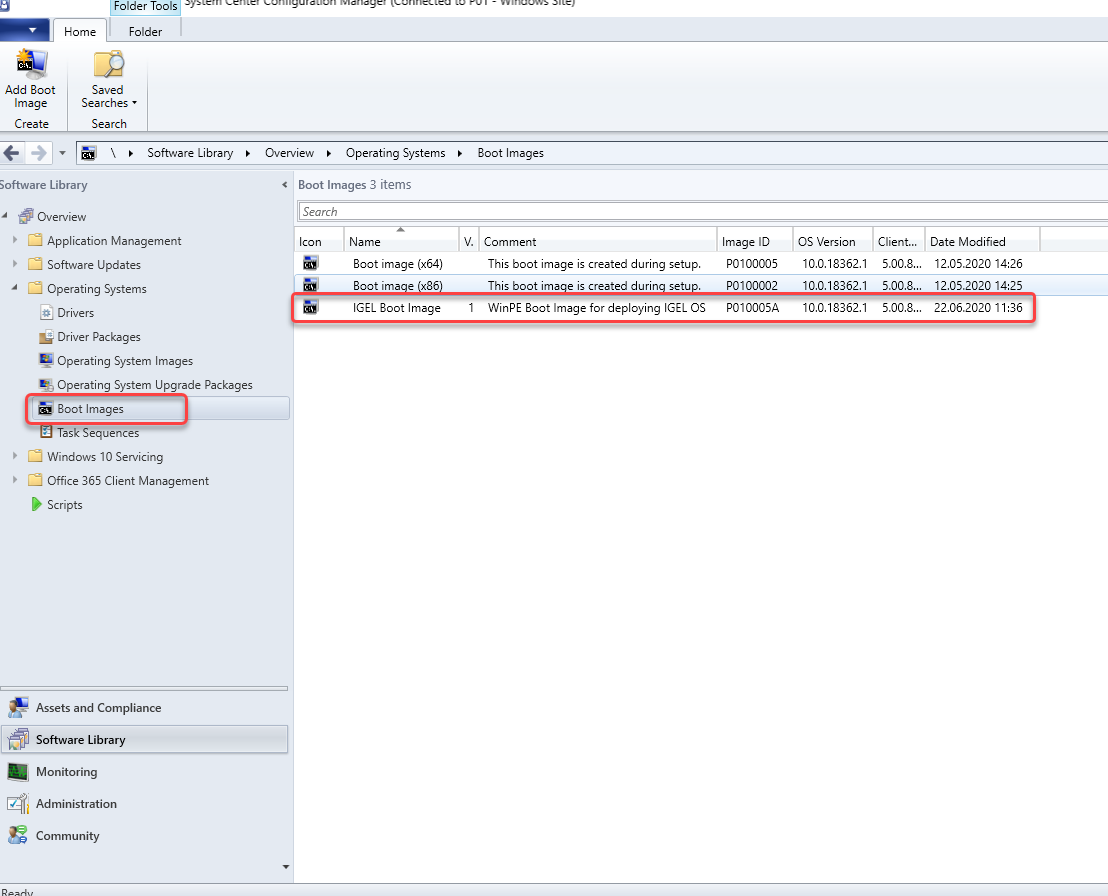Open the Monitoring workspace

click(66, 772)
